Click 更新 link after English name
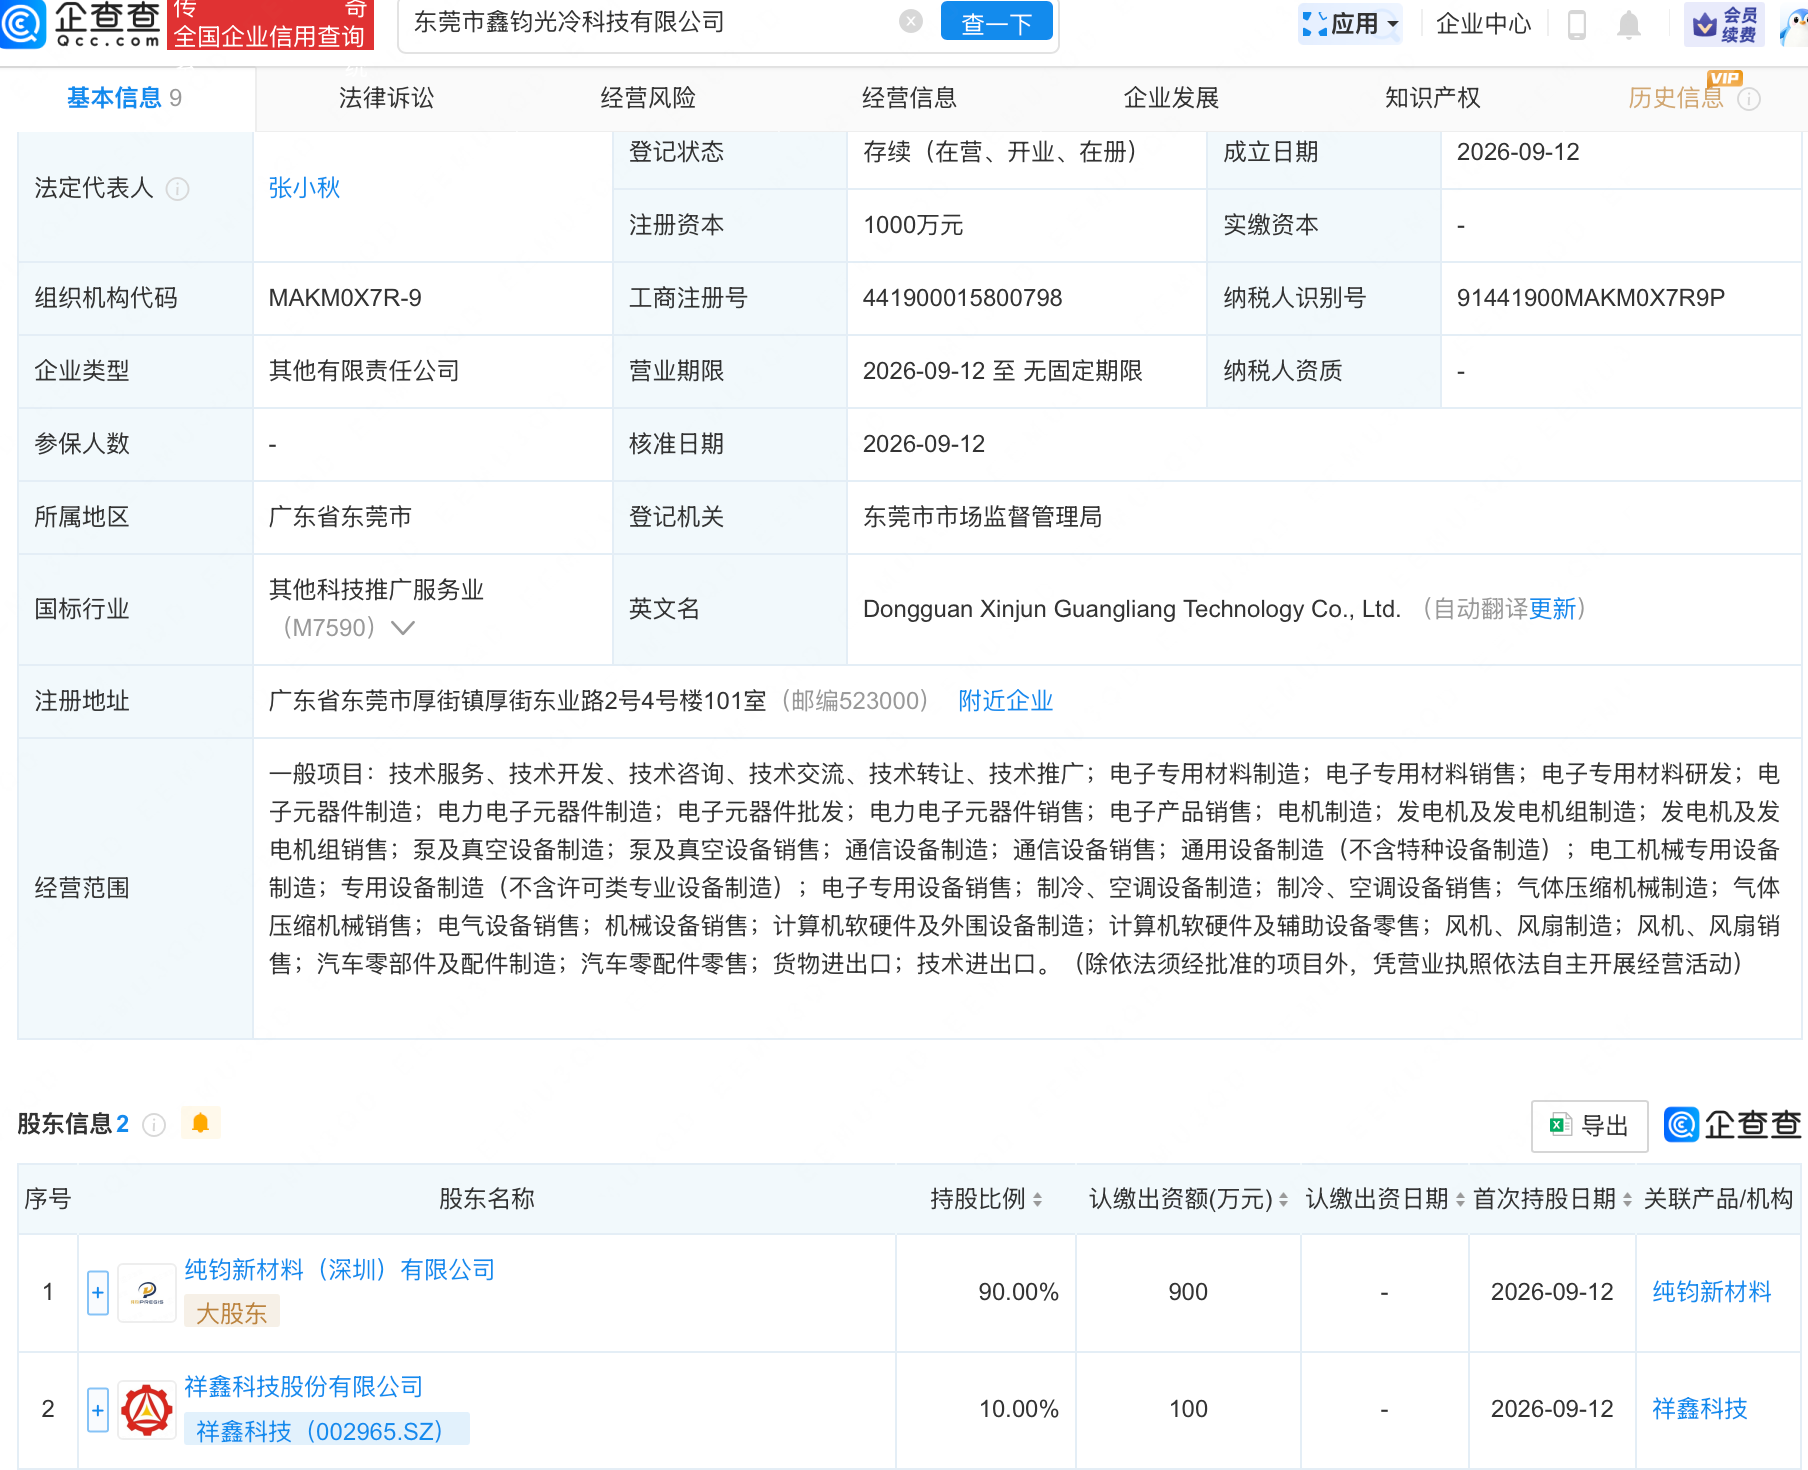 (1552, 609)
